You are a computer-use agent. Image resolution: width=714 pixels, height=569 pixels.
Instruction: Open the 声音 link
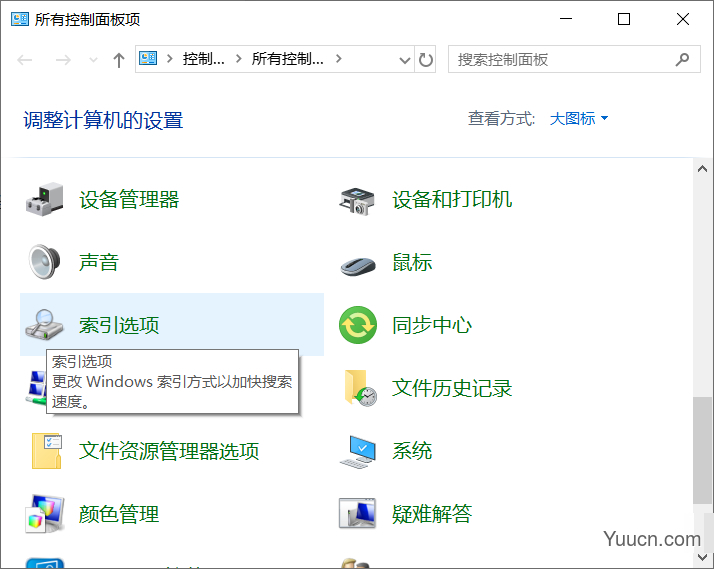click(99, 262)
